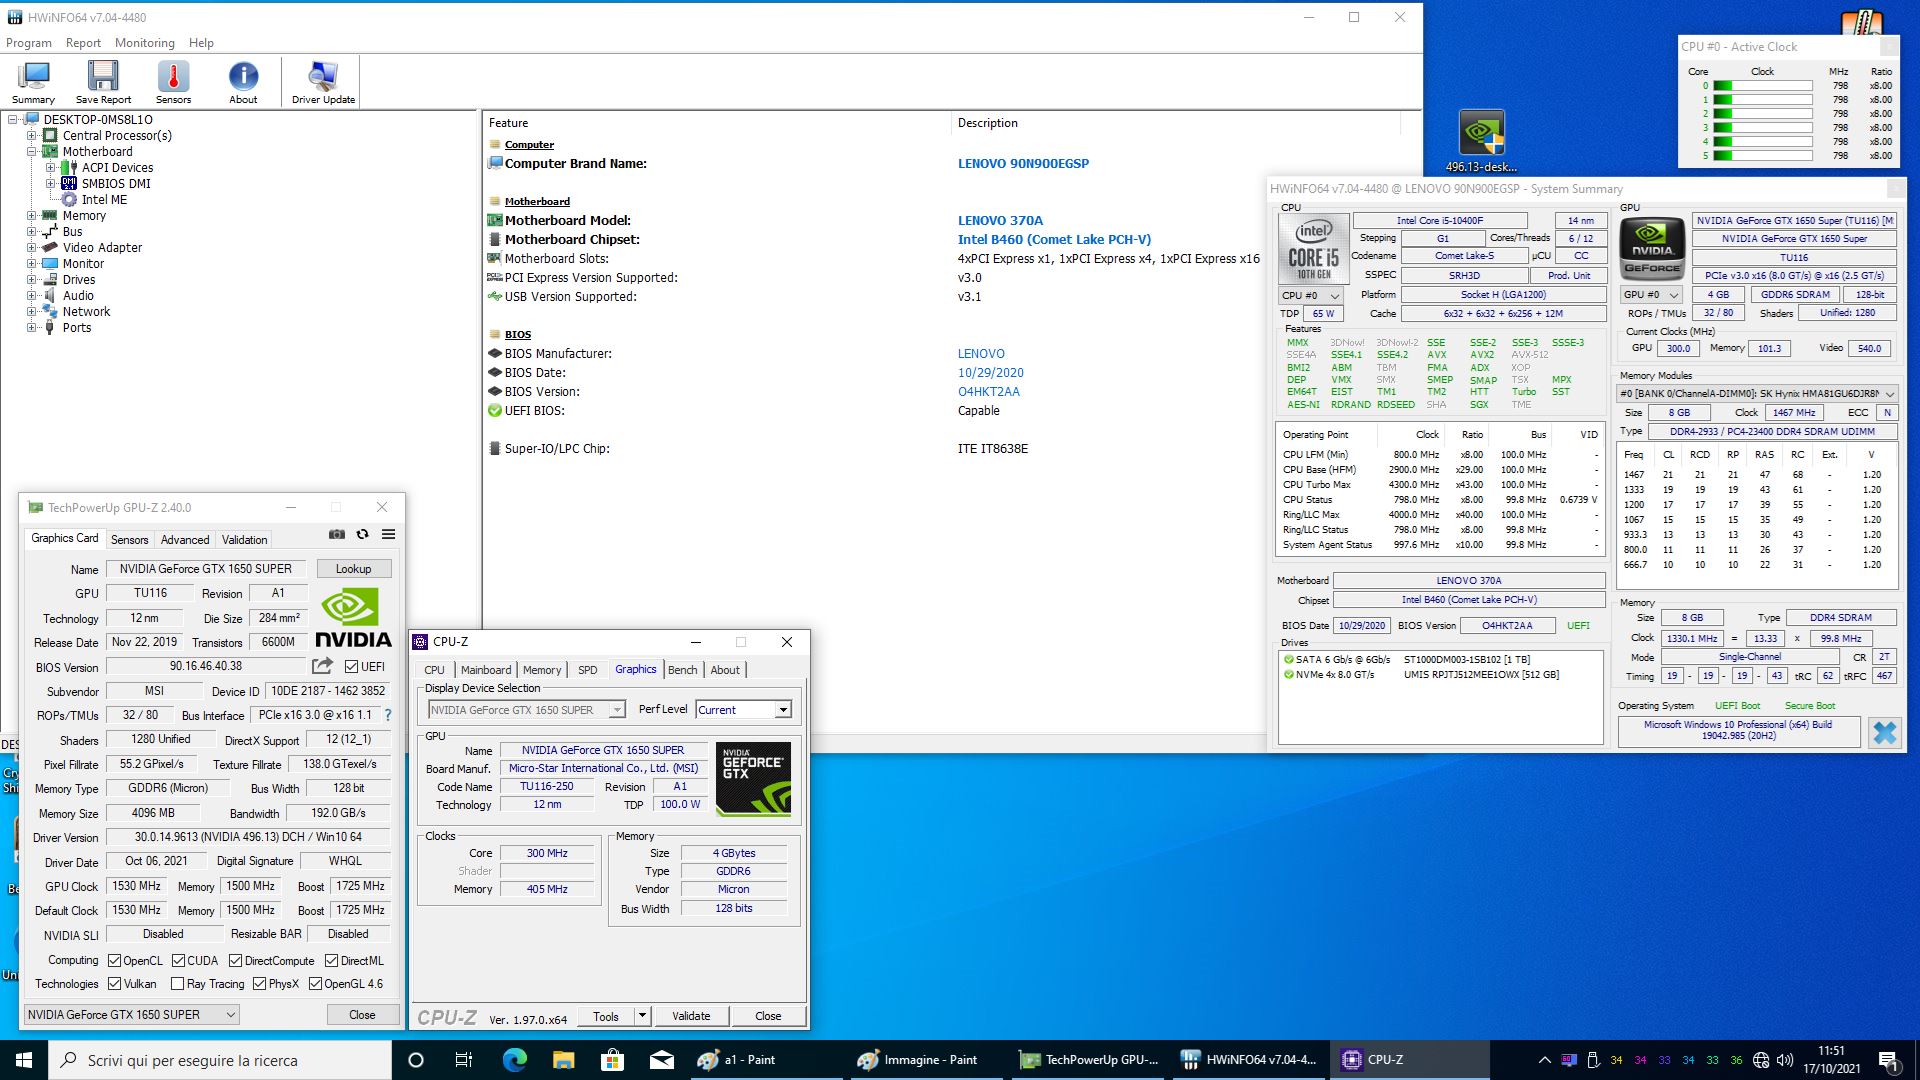
Task: Refresh GPU-Z data with refresh icon
Action: tap(362, 534)
